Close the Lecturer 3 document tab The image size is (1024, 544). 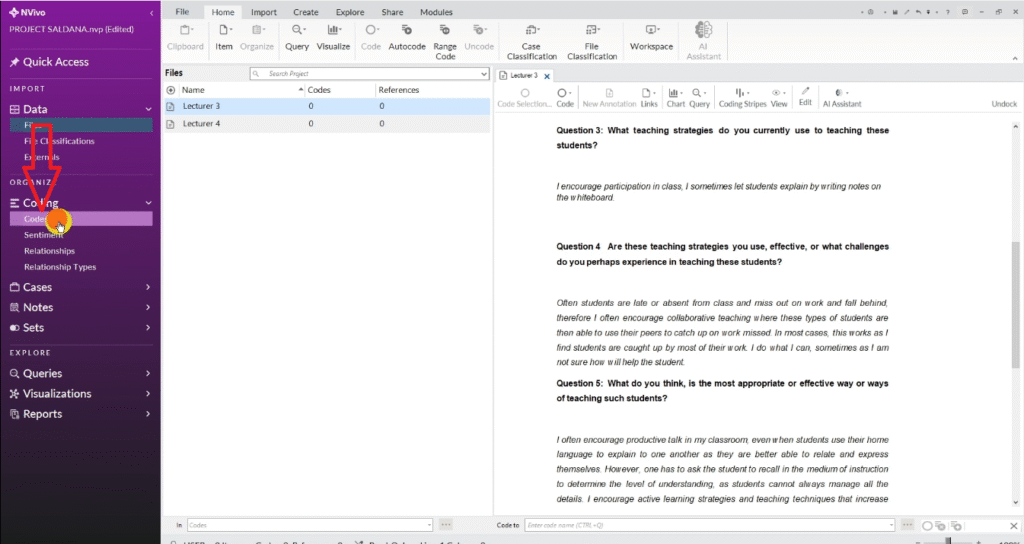[547, 76]
